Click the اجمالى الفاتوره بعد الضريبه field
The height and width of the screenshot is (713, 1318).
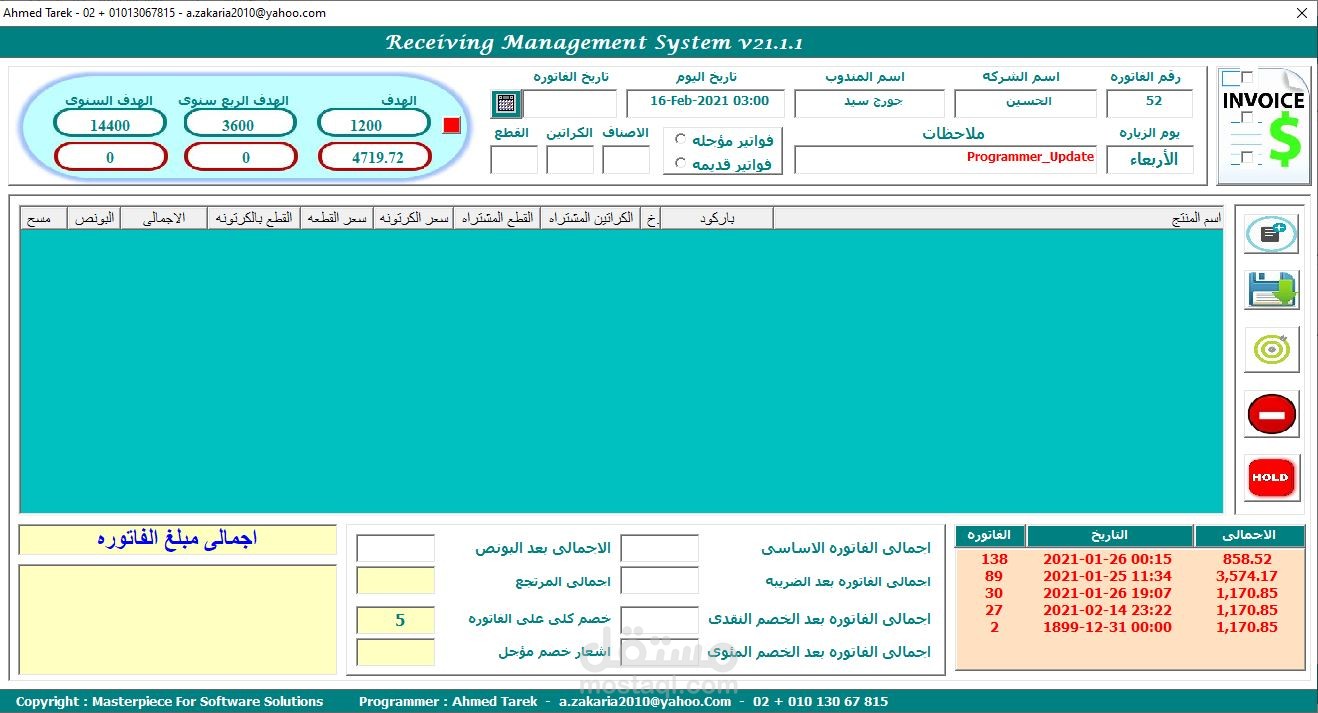click(x=660, y=581)
